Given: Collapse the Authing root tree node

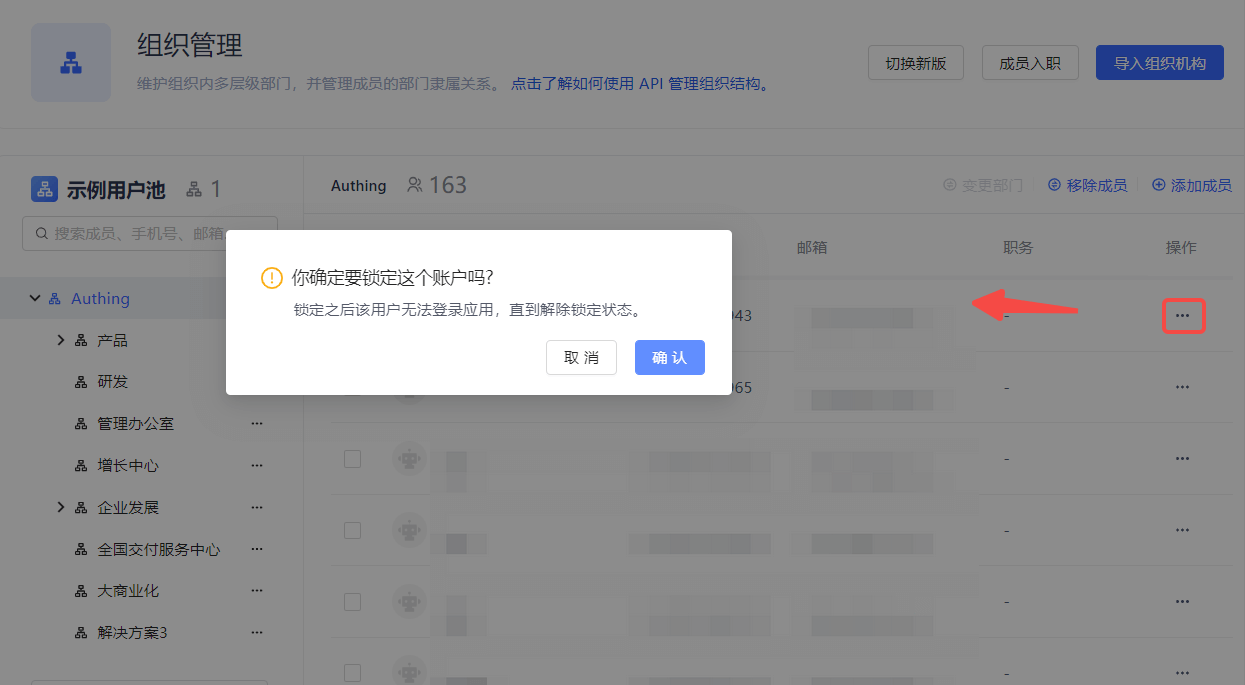Looking at the screenshot, I should (x=35, y=298).
